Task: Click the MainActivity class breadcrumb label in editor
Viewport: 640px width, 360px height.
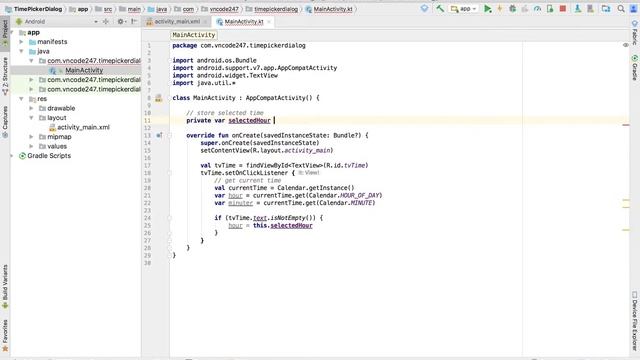Action: coord(193,35)
